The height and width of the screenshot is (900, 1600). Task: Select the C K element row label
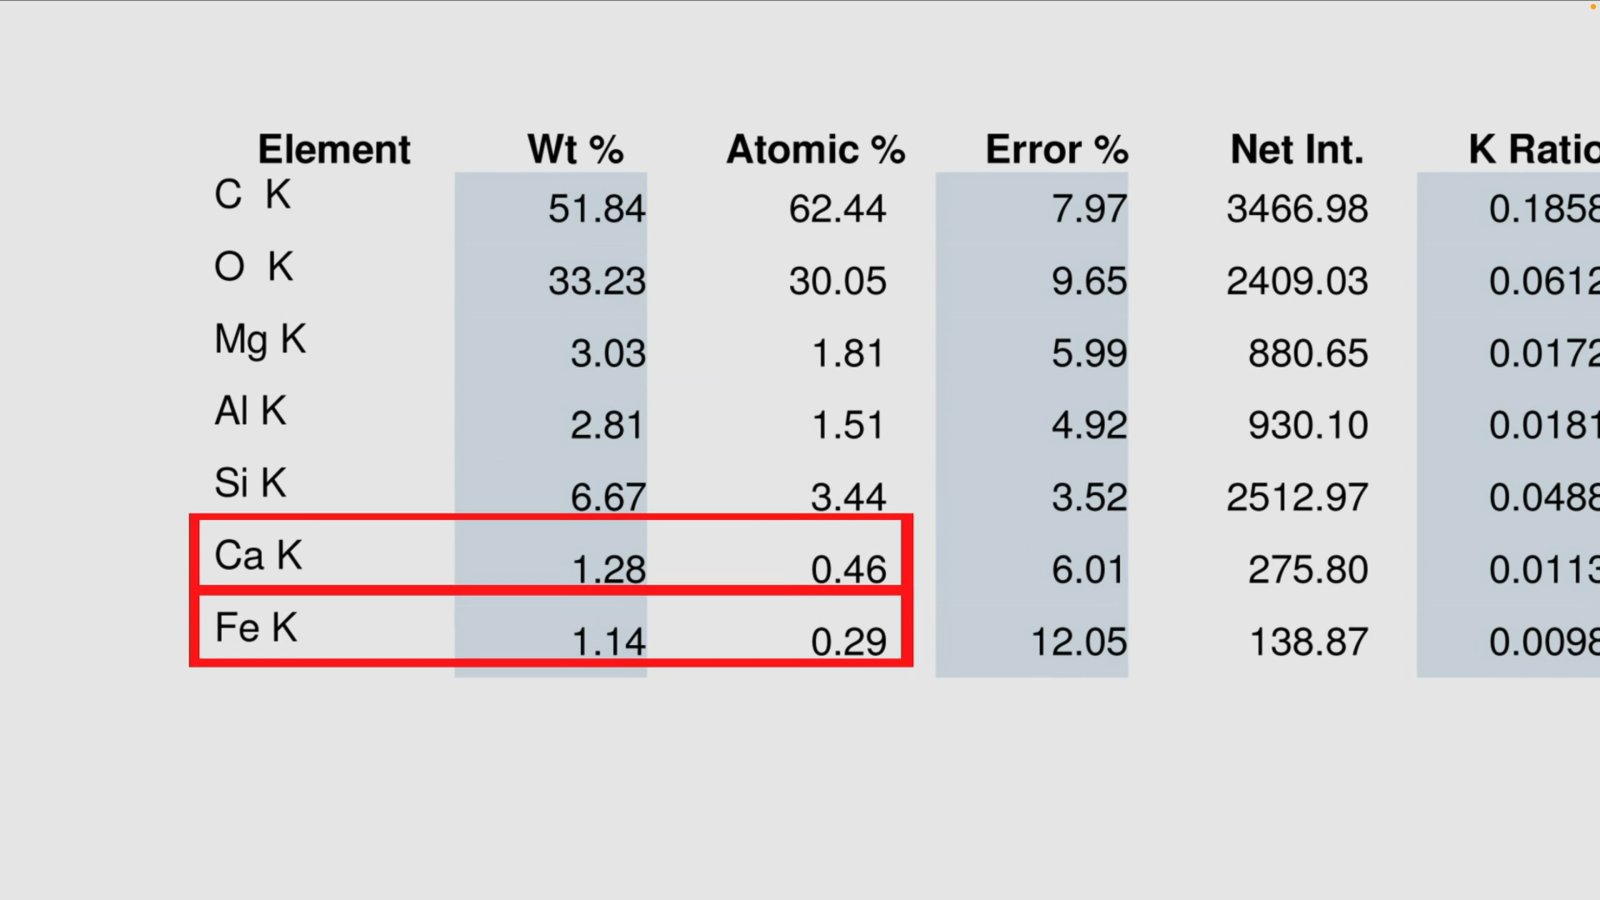pyautogui.click(x=252, y=195)
